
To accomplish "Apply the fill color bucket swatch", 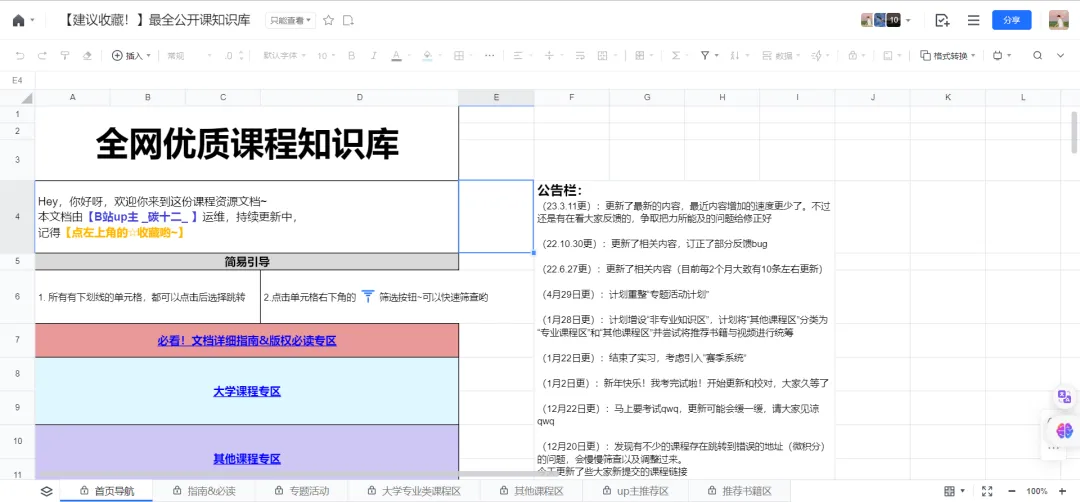I will [x=427, y=56].
